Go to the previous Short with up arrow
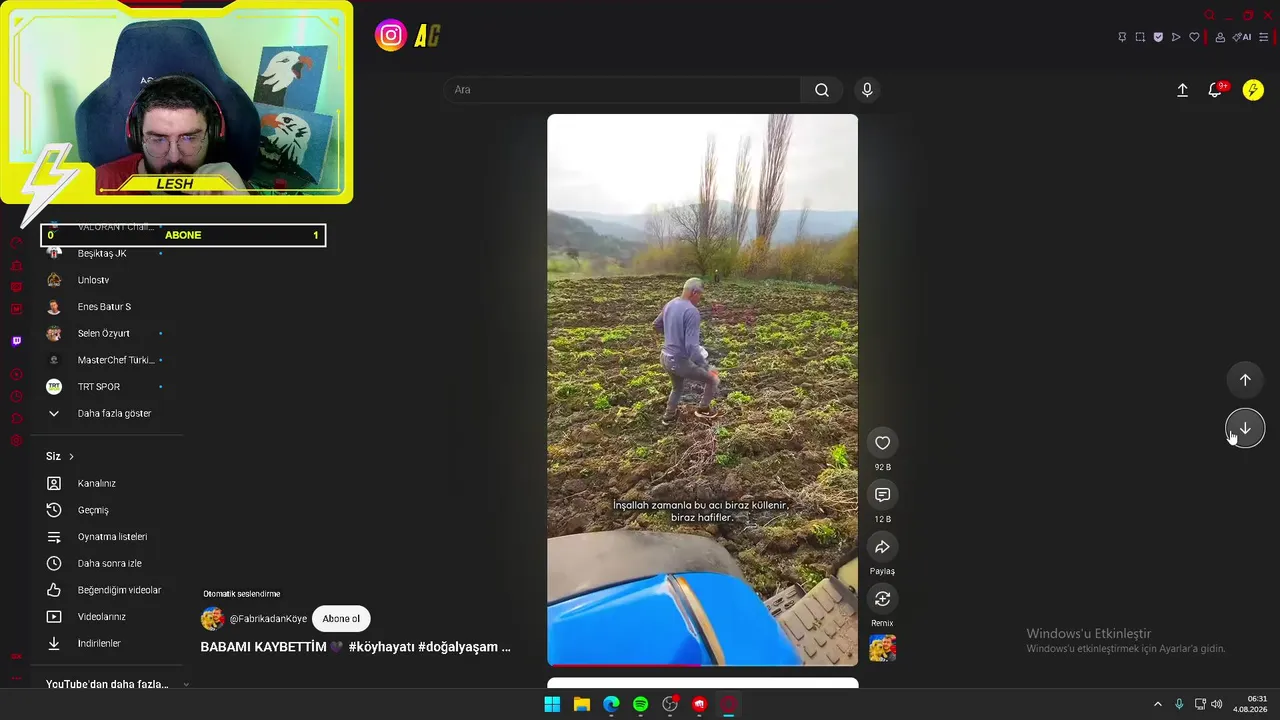This screenshot has height=720, width=1280. (x=1245, y=380)
